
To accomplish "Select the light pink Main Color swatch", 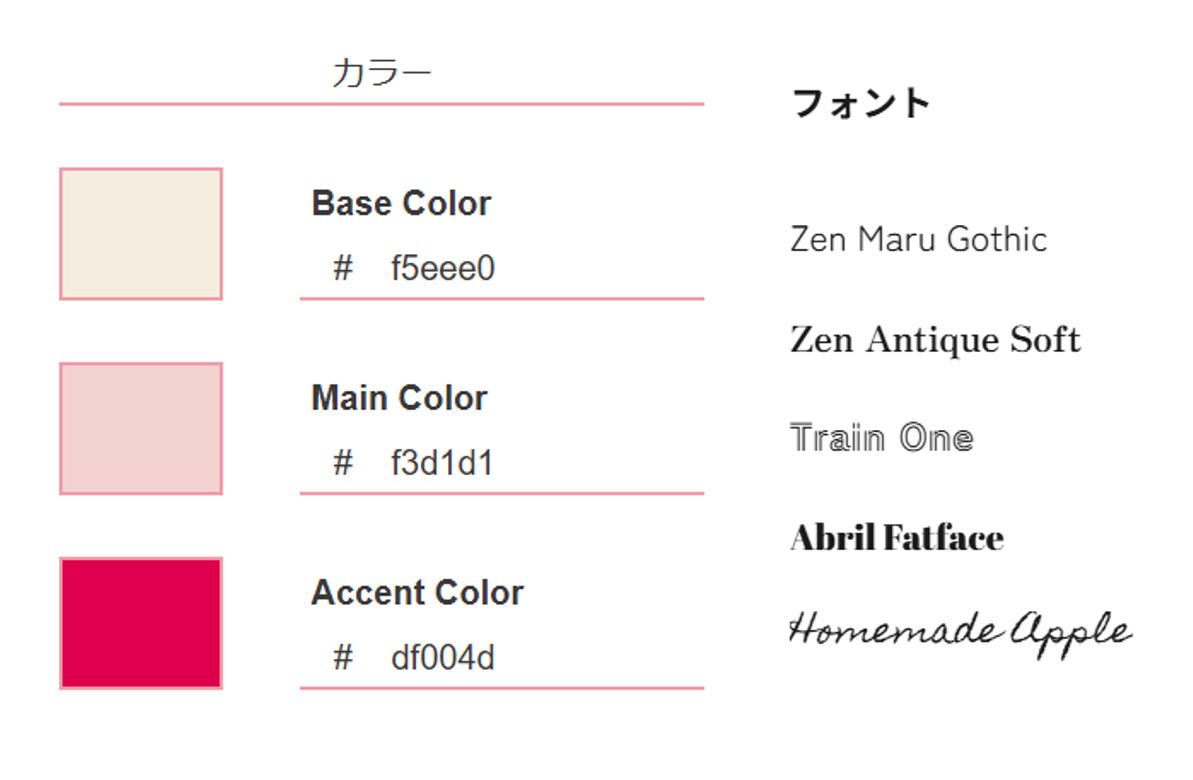I will point(141,428).
